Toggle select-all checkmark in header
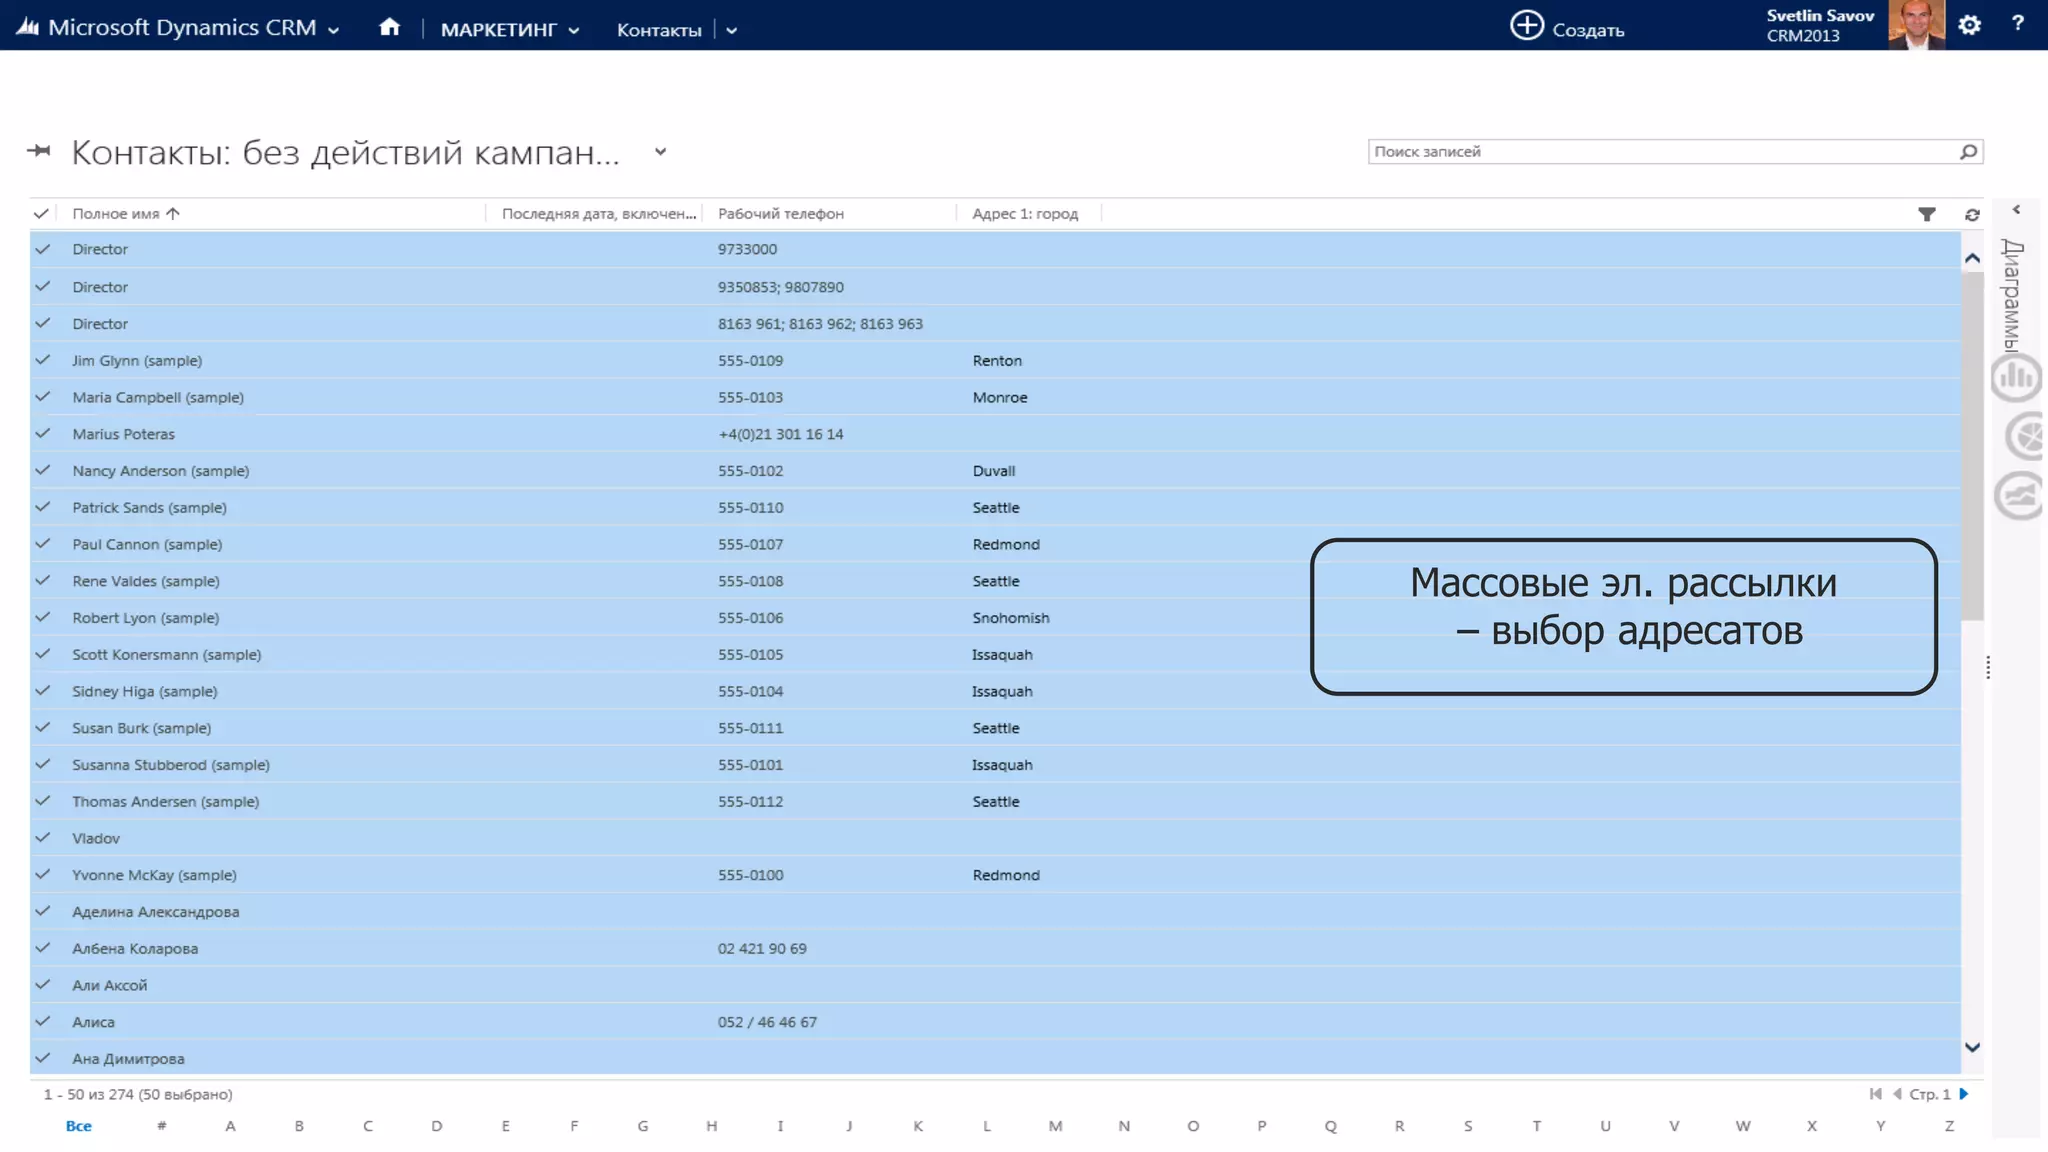This screenshot has height=1152, width=2048. pyautogui.click(x=41, y=213)
